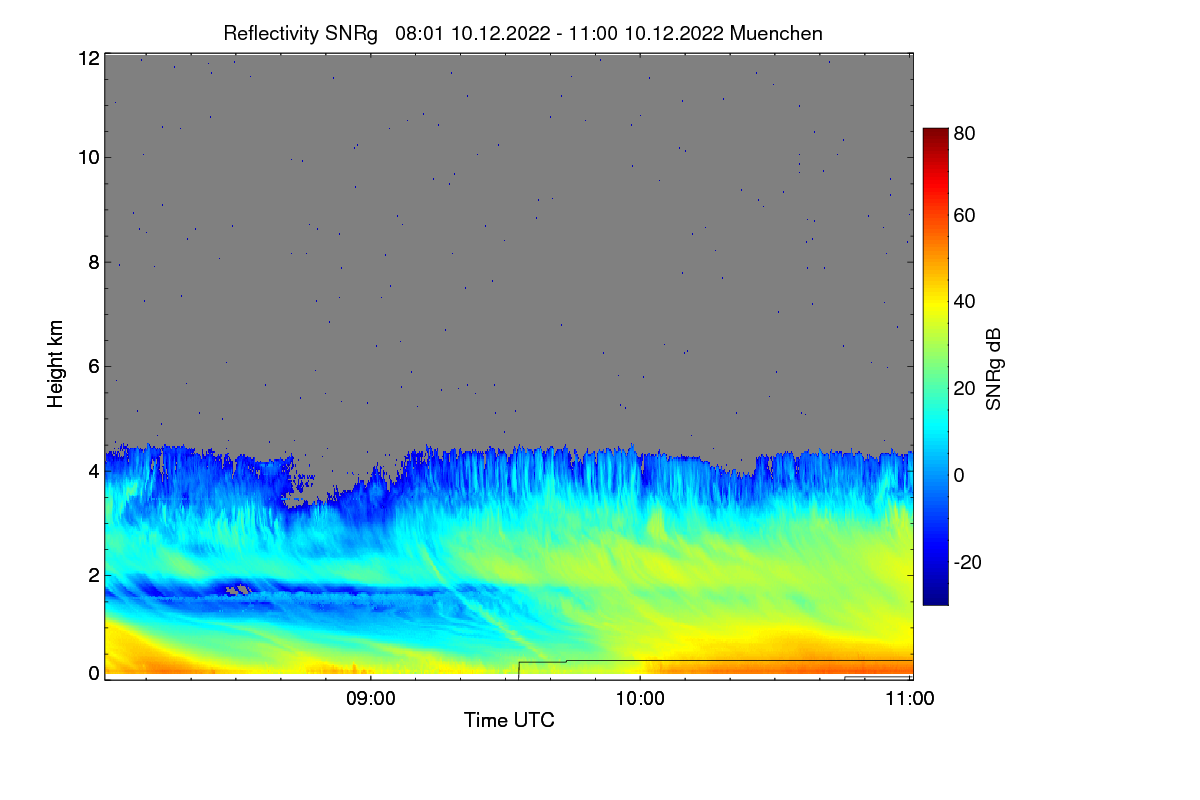Click the 'Height km' axis label
The width and height of the screenshot is (1200, 800).
pos(55,364)
